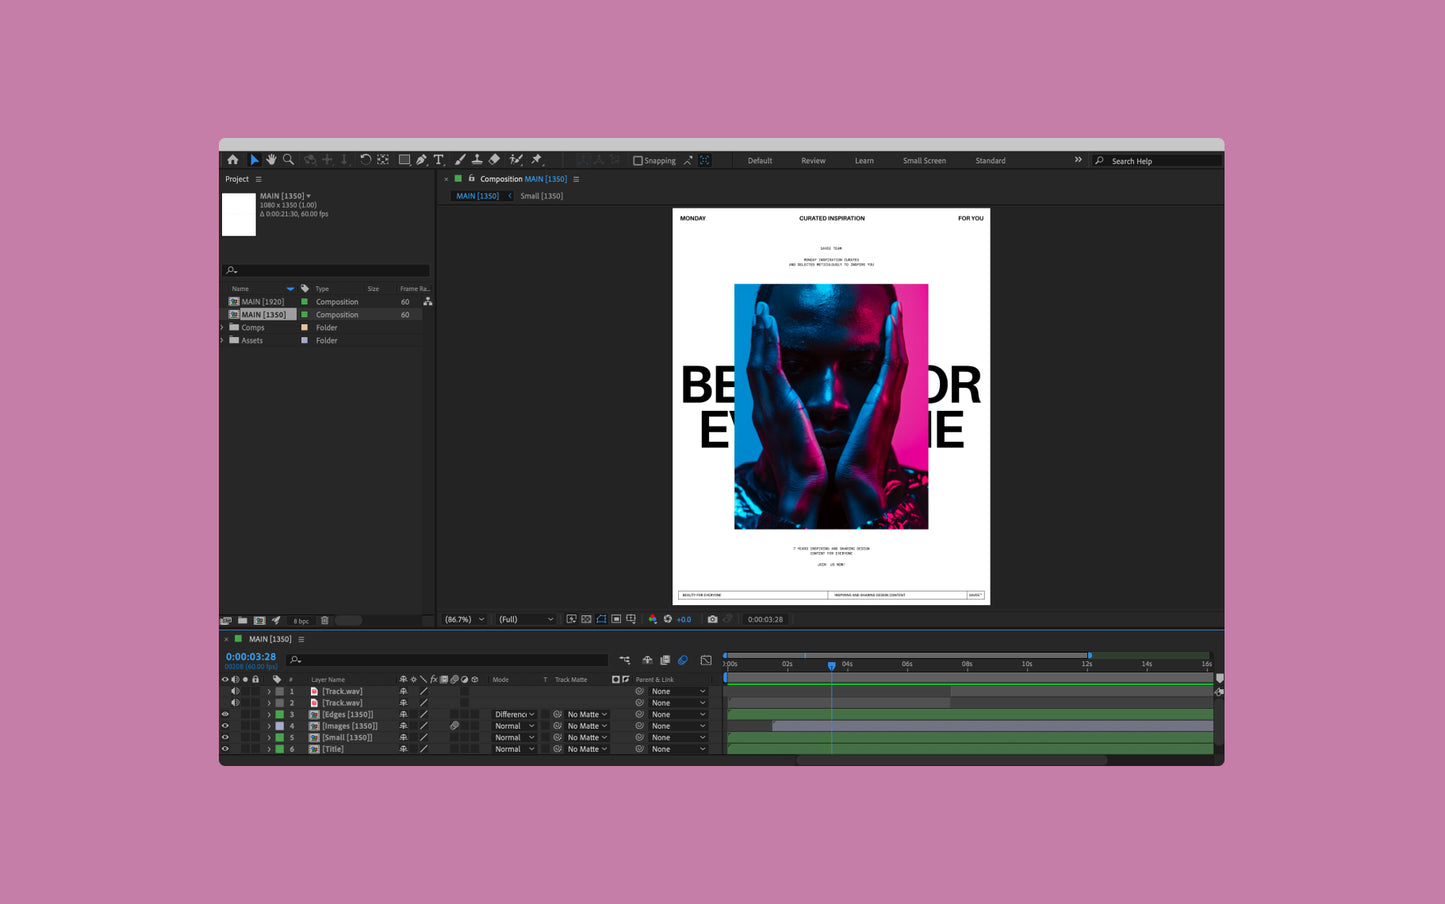Open the magnification ratio dropdown (86.7%)

click(464, 619)
